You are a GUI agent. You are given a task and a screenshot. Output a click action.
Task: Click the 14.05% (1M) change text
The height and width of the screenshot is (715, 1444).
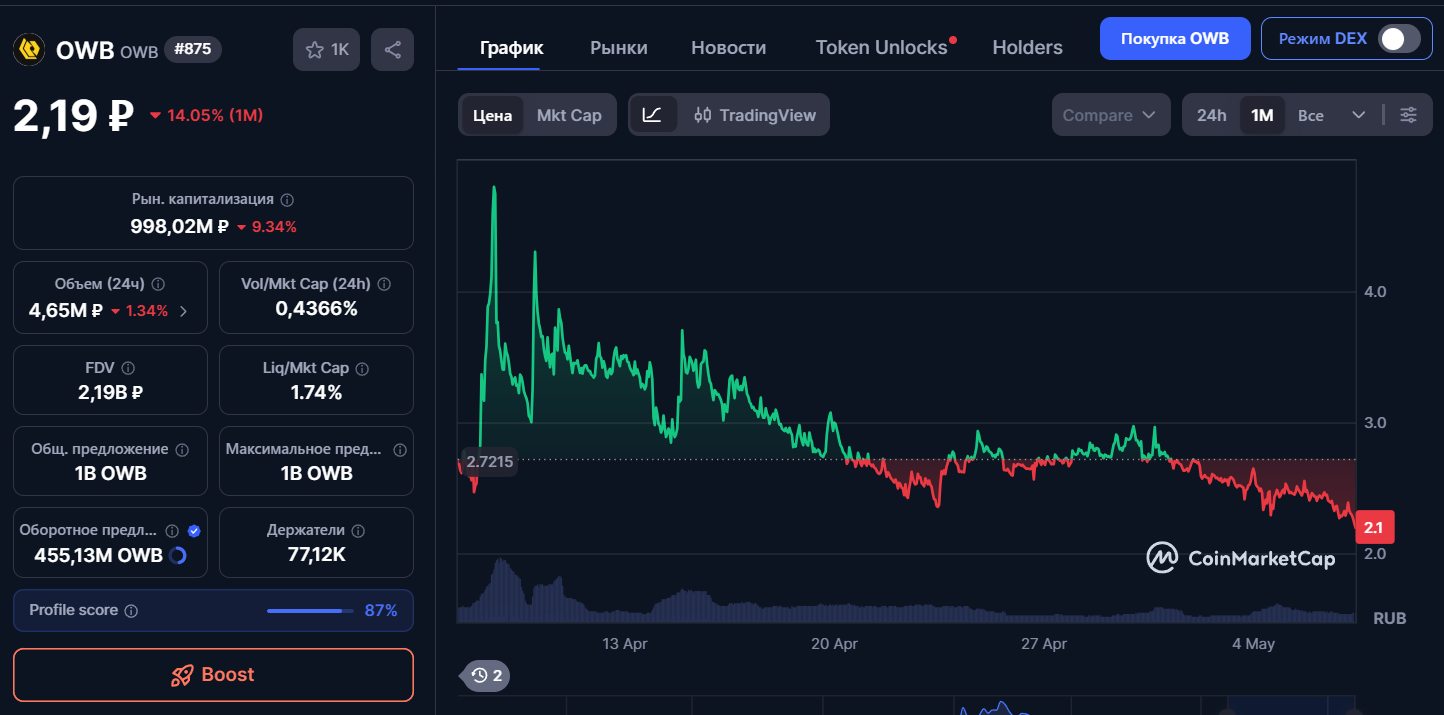point(215,115)
